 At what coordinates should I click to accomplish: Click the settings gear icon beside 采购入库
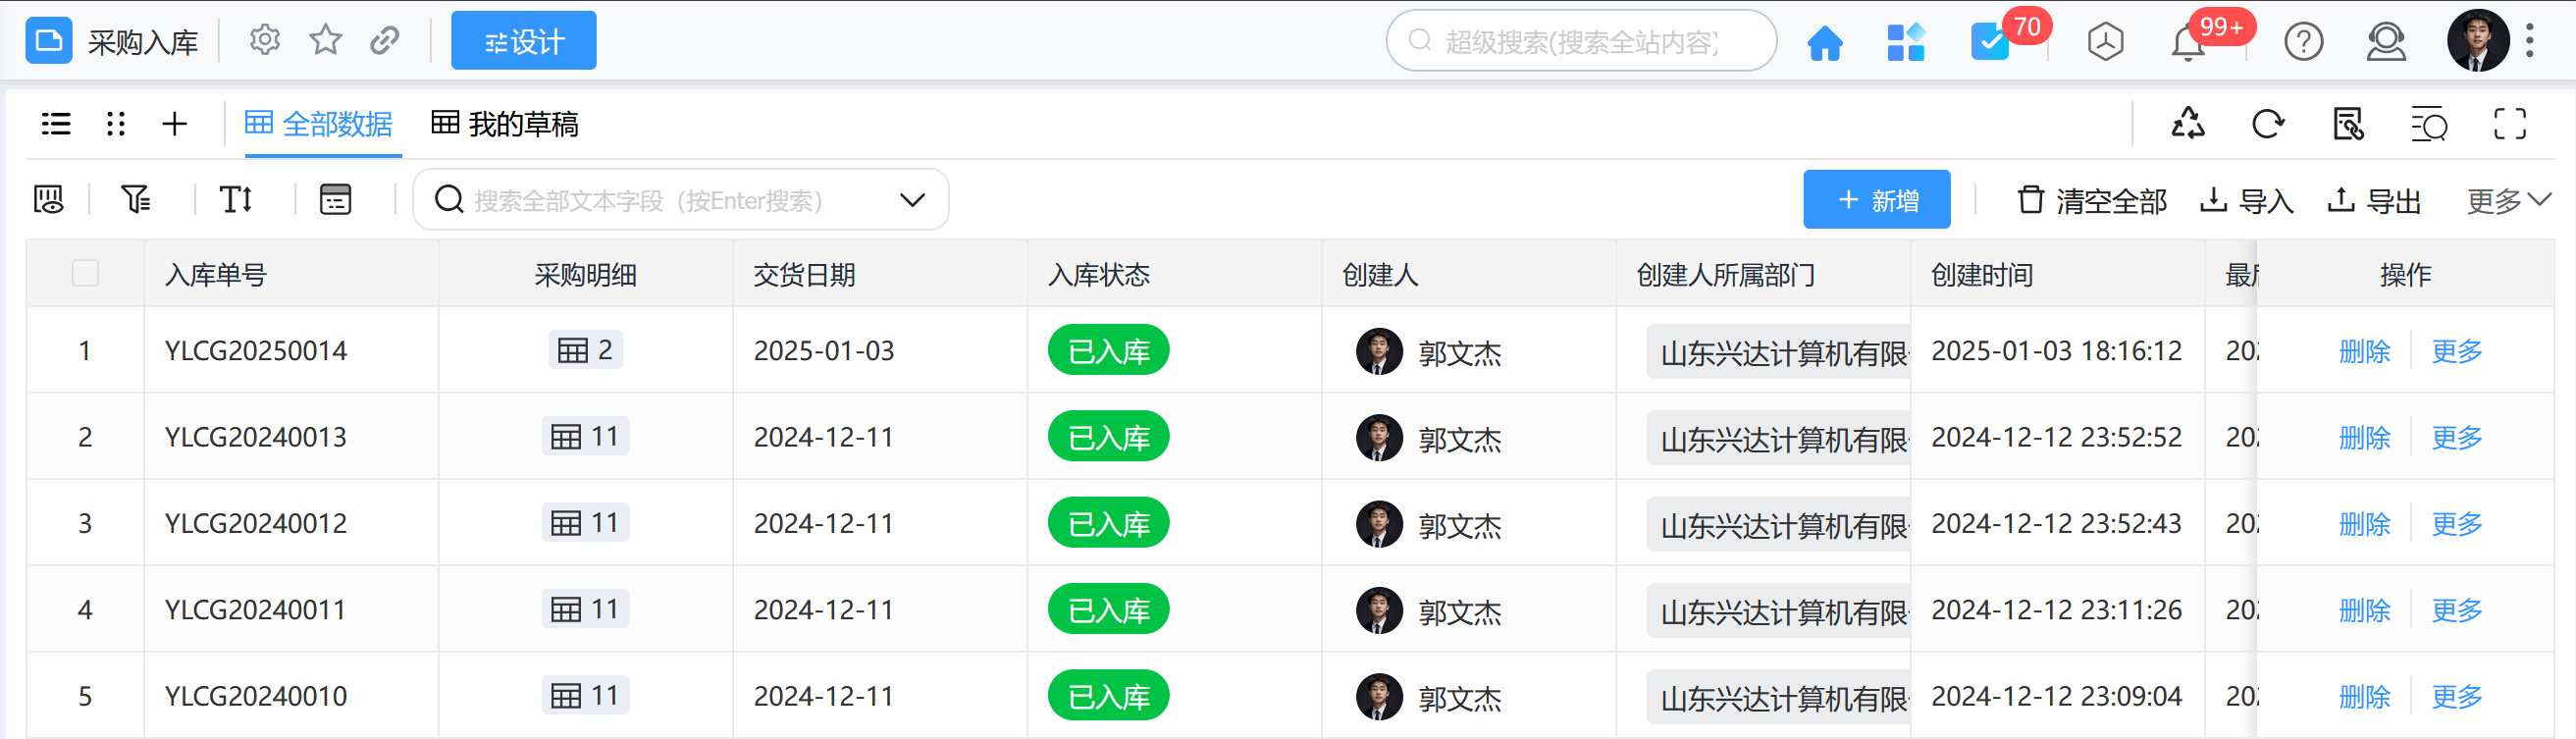pos(264,41)
